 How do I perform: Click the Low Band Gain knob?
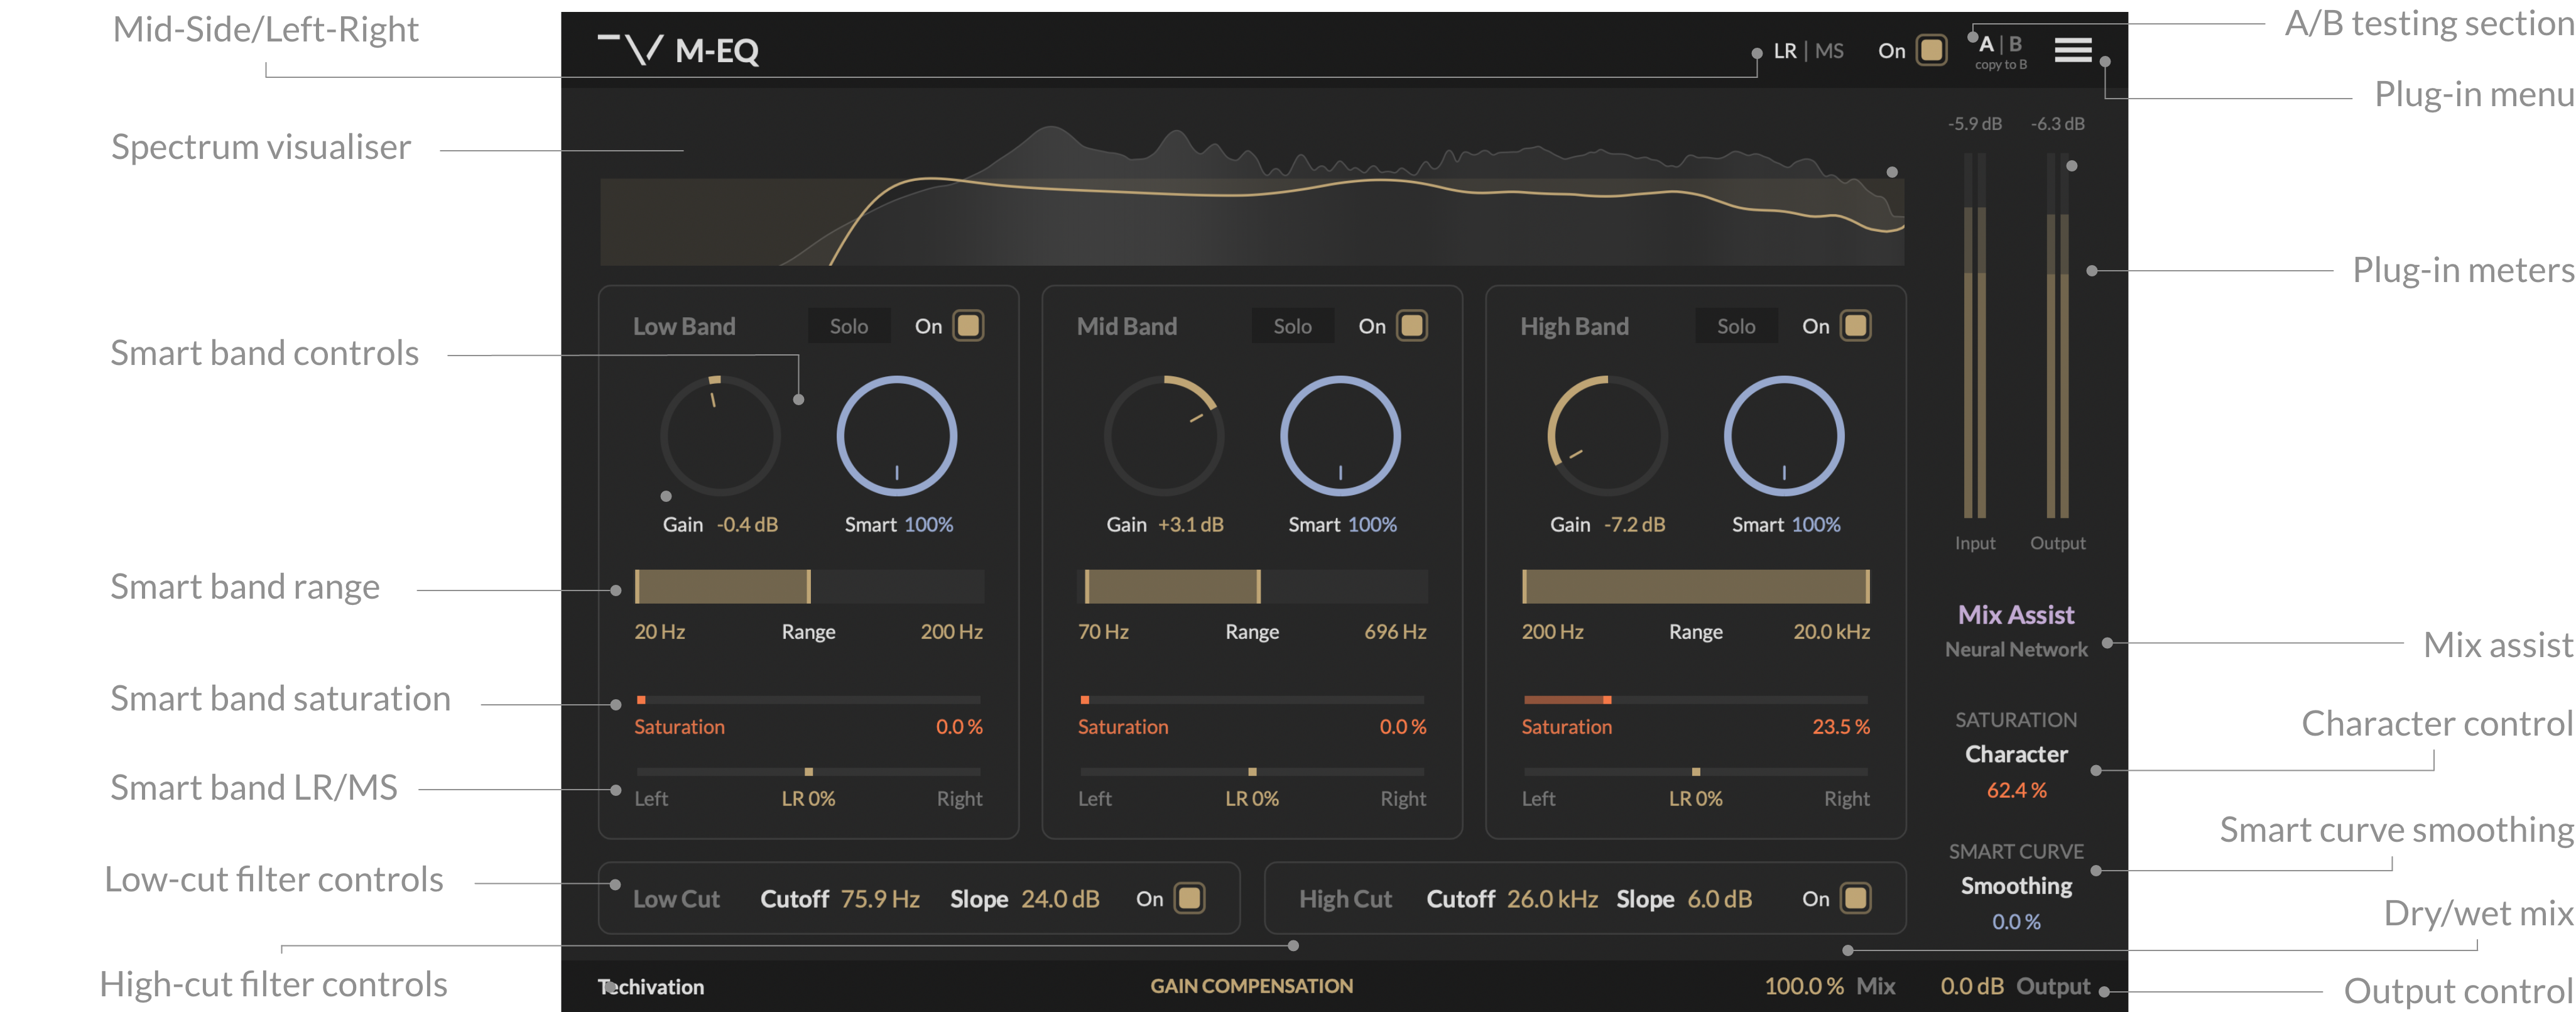pyautogui.click(x=719, y=436)
